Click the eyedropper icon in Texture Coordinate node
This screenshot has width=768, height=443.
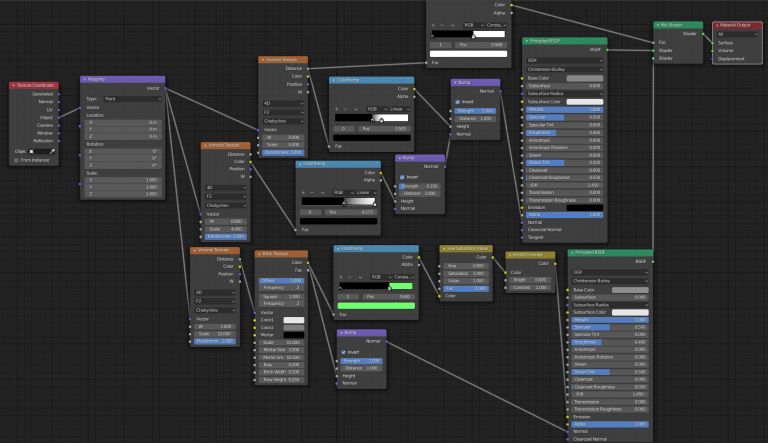tap(52, 151)
